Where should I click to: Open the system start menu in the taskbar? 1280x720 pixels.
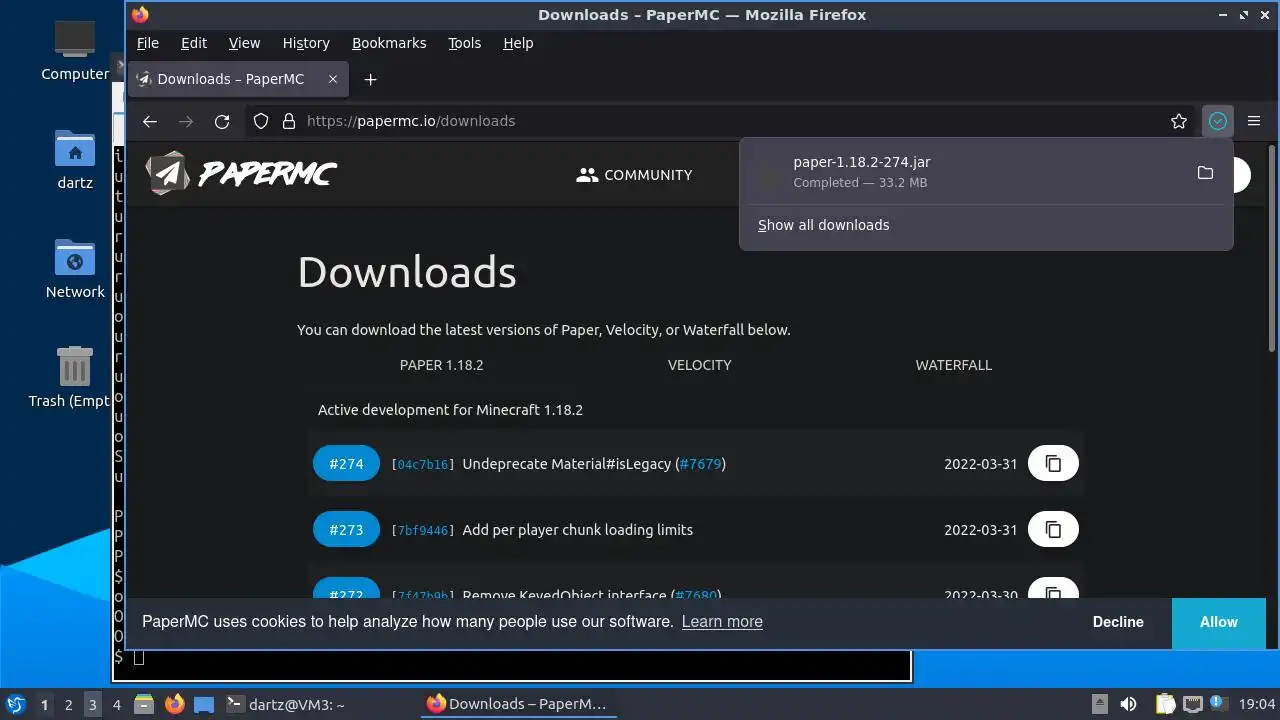point(16,704)
